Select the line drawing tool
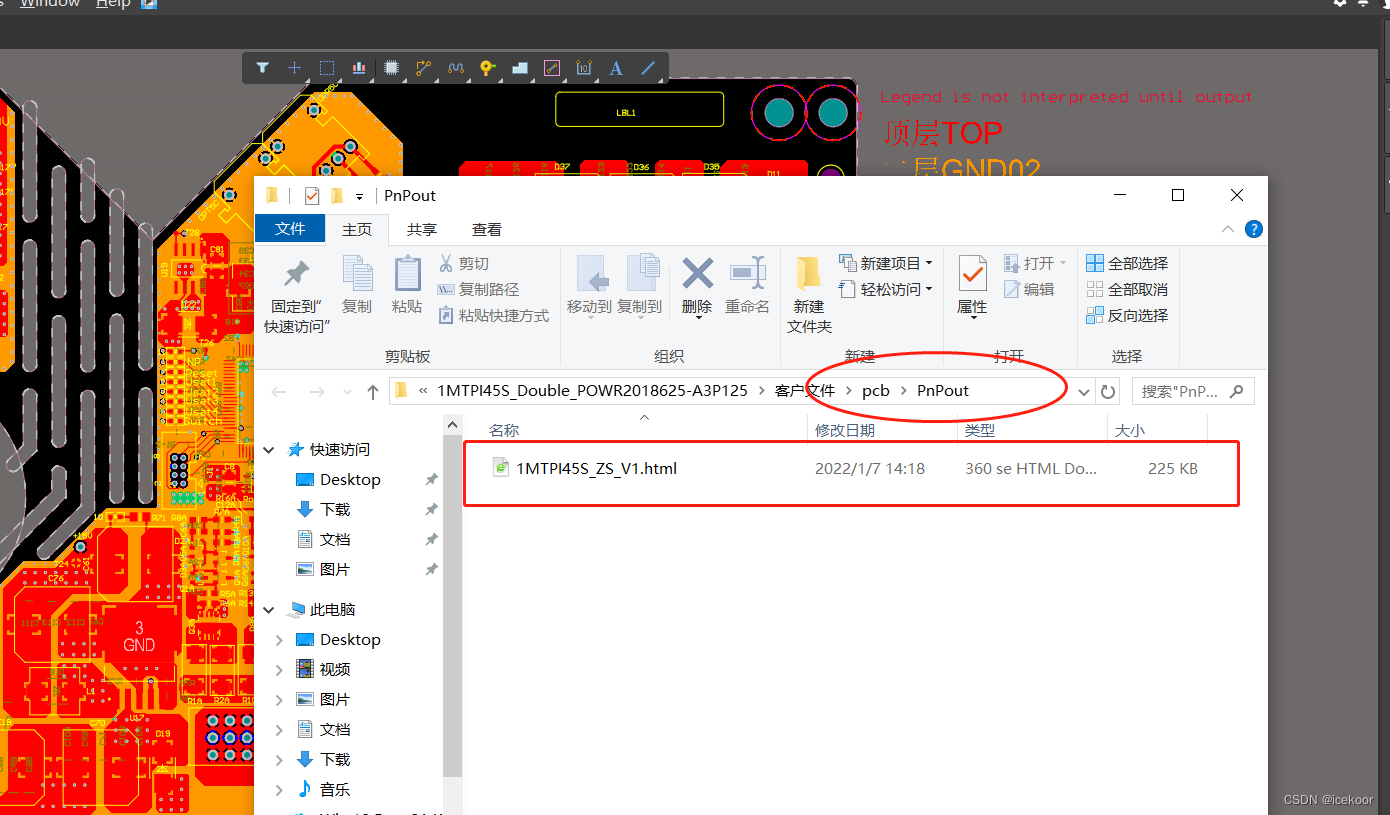This screenshot has width=1390, height=815. pos(647,68)
